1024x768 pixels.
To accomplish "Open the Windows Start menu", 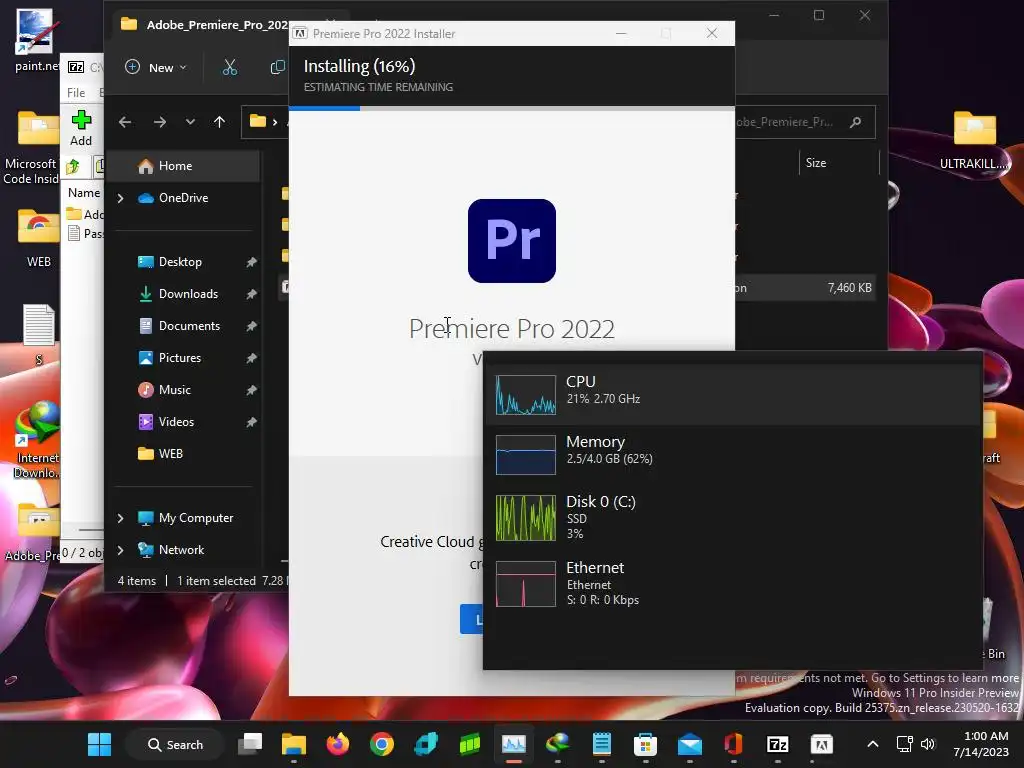I will pyautogui.click(x=99, y=744).
